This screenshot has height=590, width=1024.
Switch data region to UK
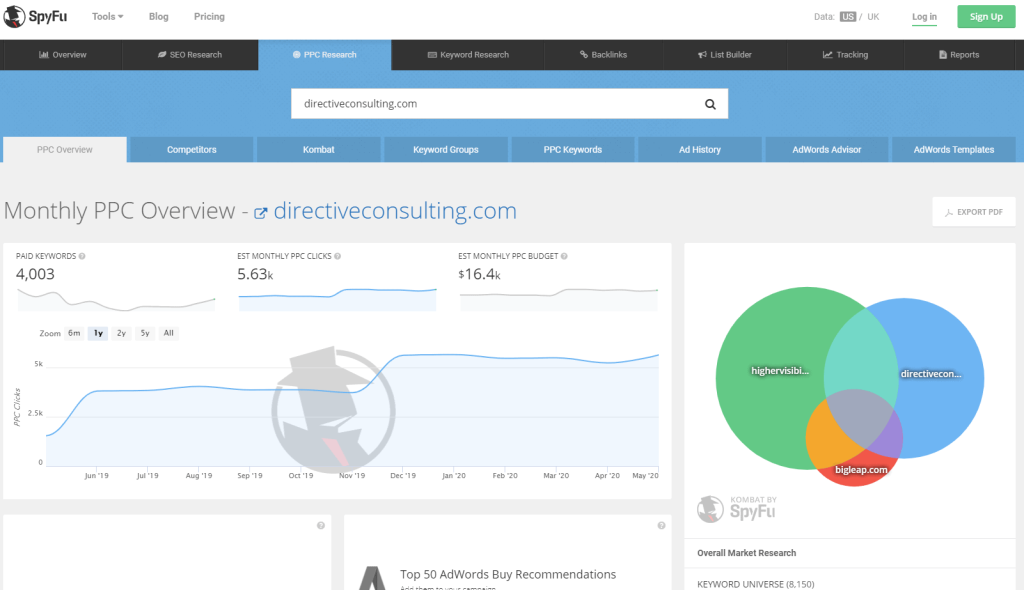pos(873,17)
